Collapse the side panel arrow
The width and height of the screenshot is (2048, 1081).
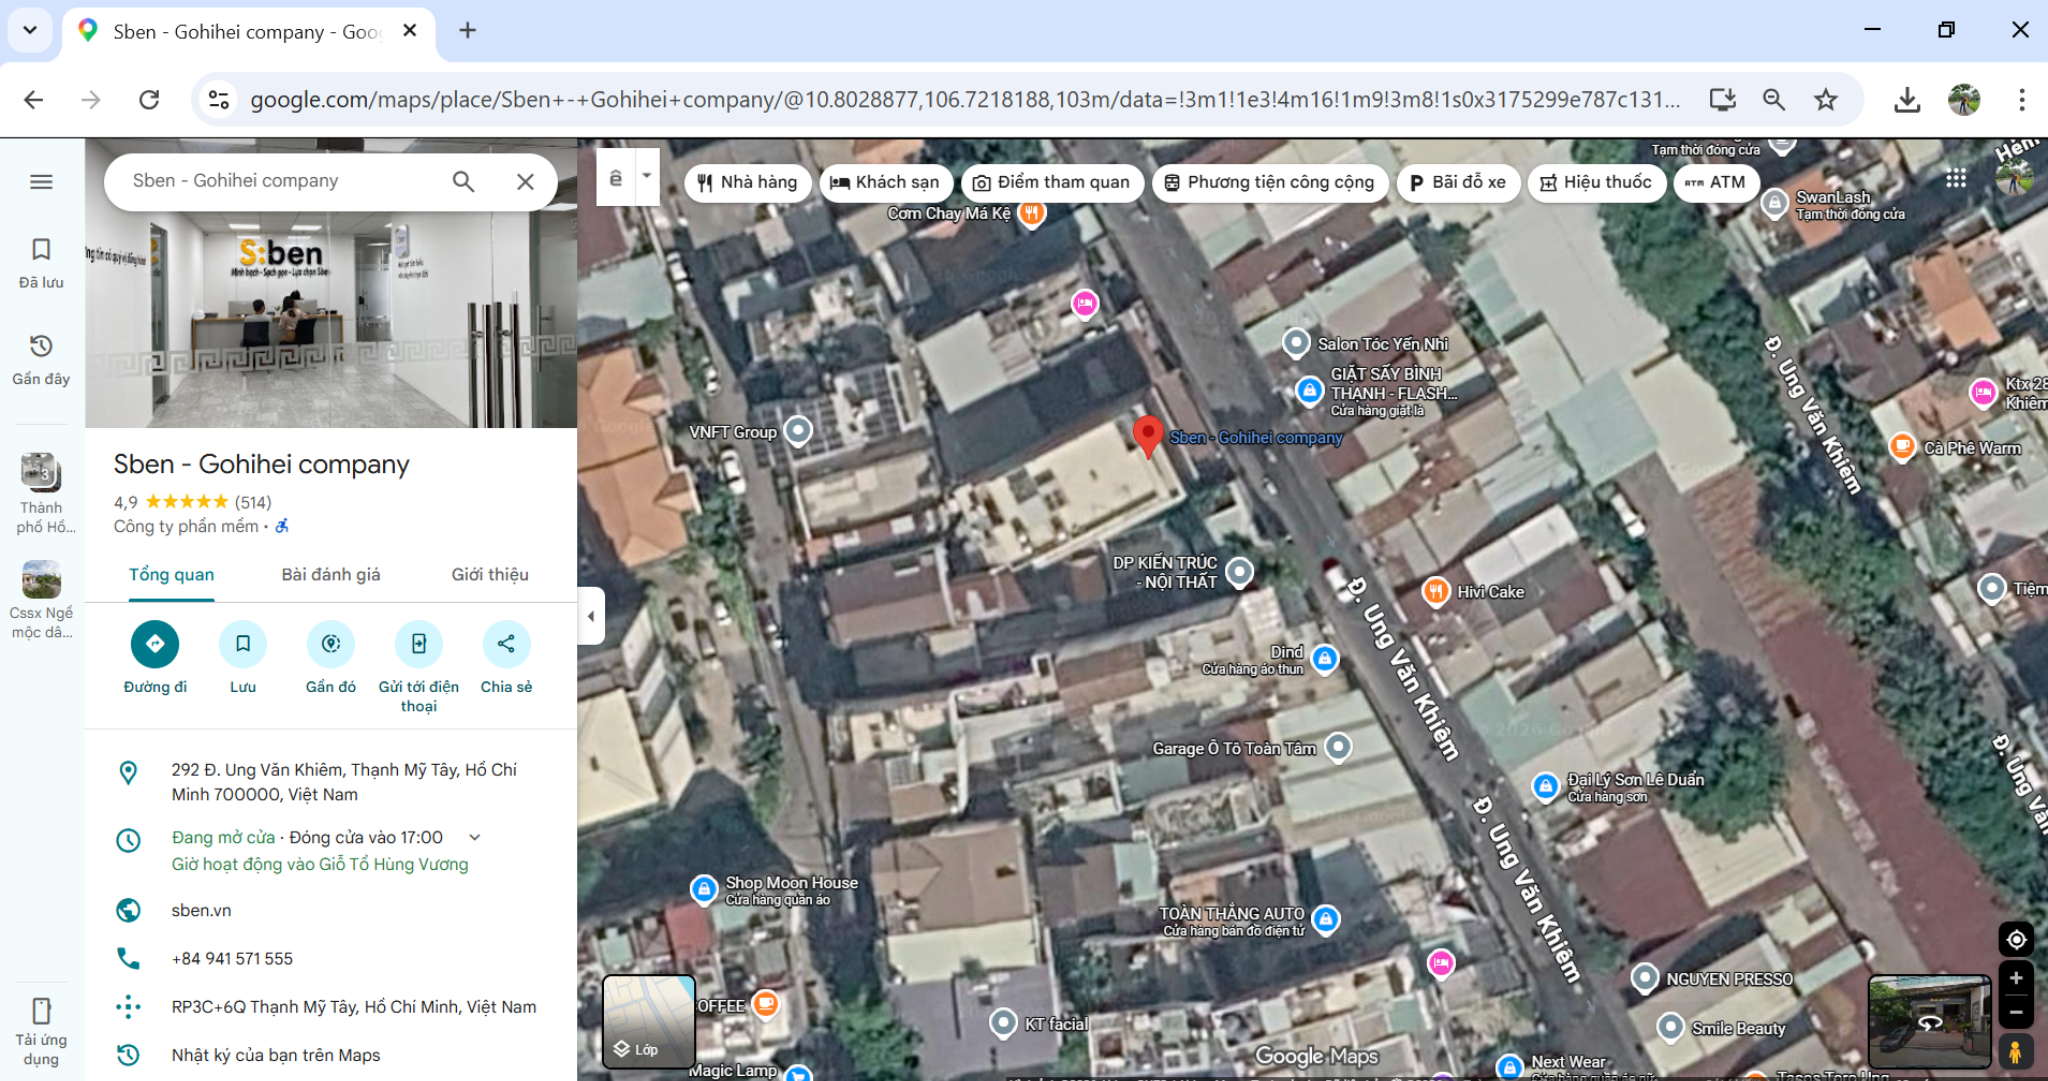coord(591,616)
